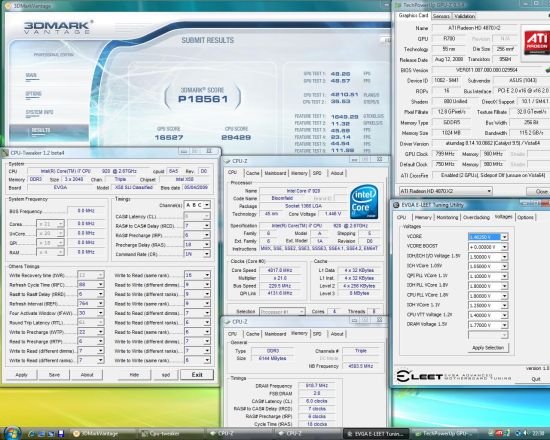Open Cache tab in CPU-Z memory timings window
Viewport: 550px width, 440px height.
tap(252, 334)
